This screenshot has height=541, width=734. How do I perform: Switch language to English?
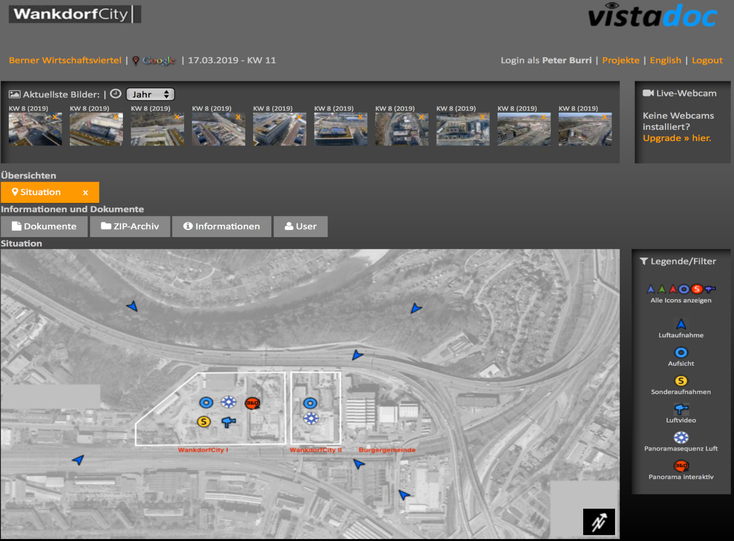(665, 60)
